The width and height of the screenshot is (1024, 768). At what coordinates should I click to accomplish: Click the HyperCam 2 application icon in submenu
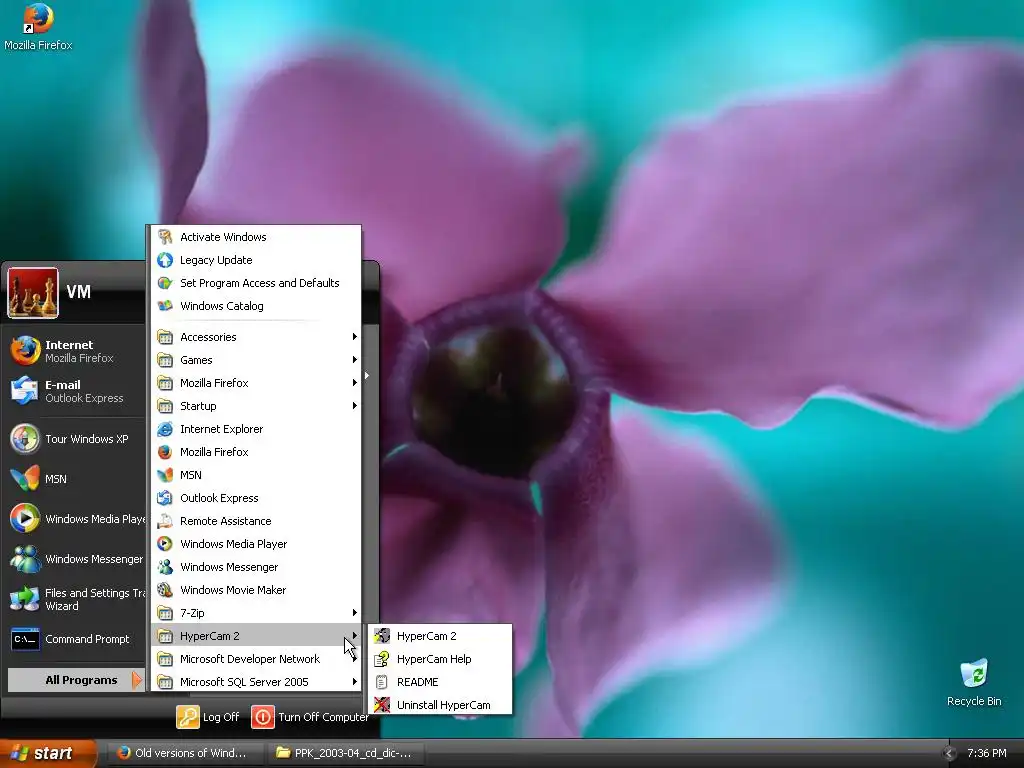coord(382,636)
